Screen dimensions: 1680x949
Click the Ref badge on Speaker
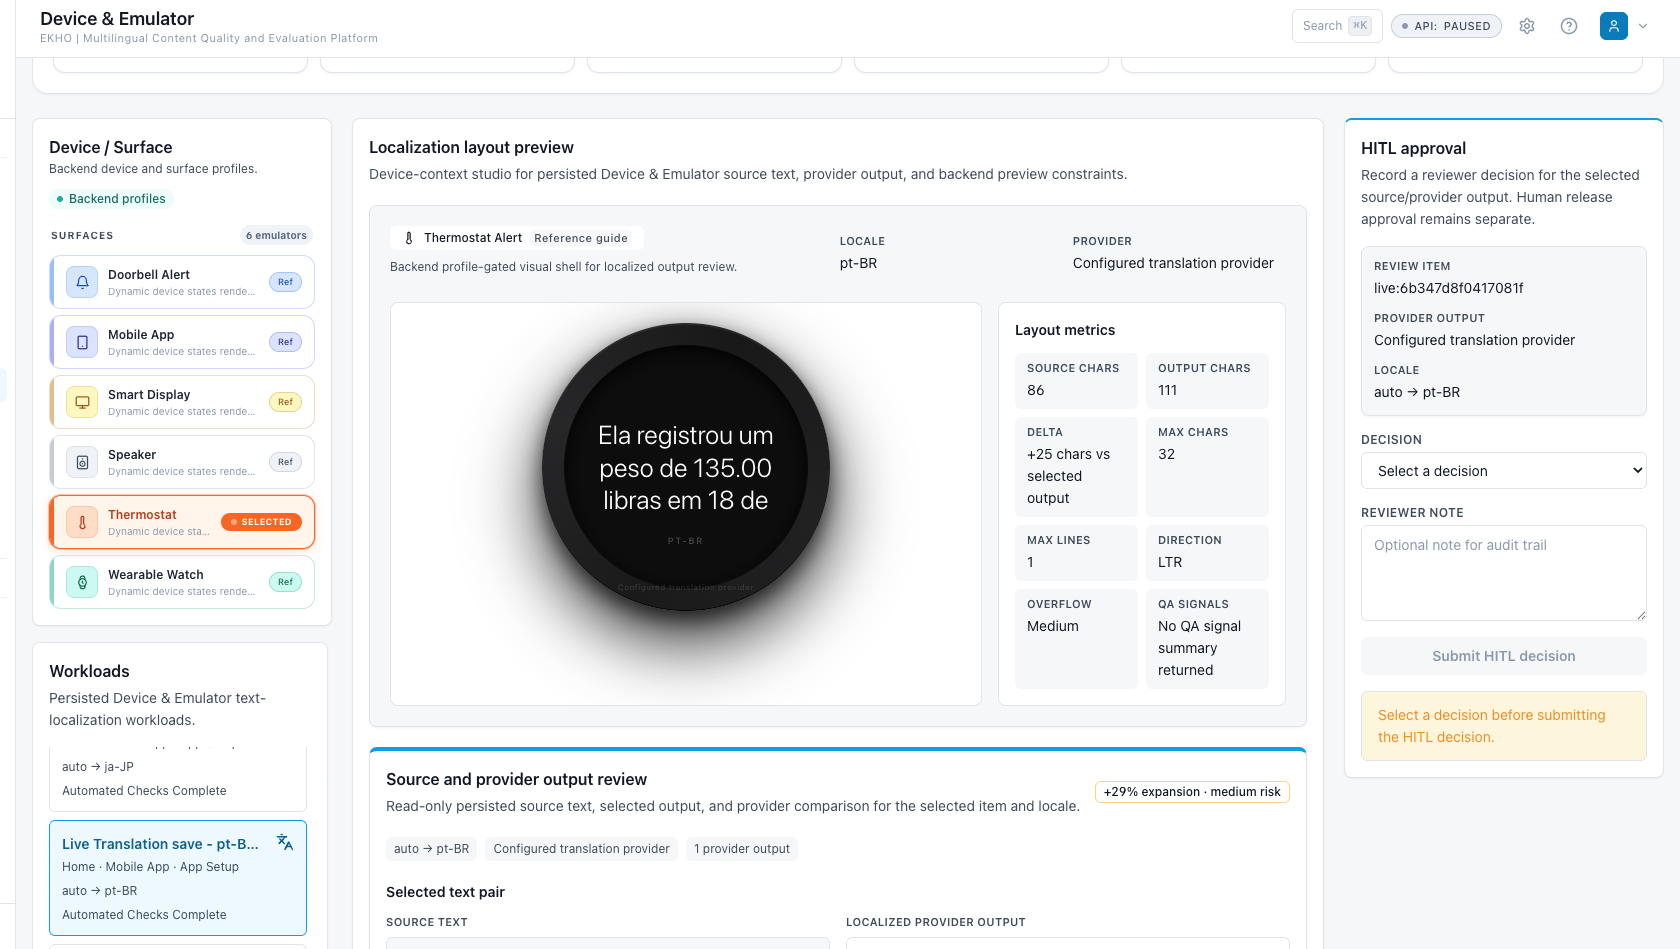tap(285, 462)
